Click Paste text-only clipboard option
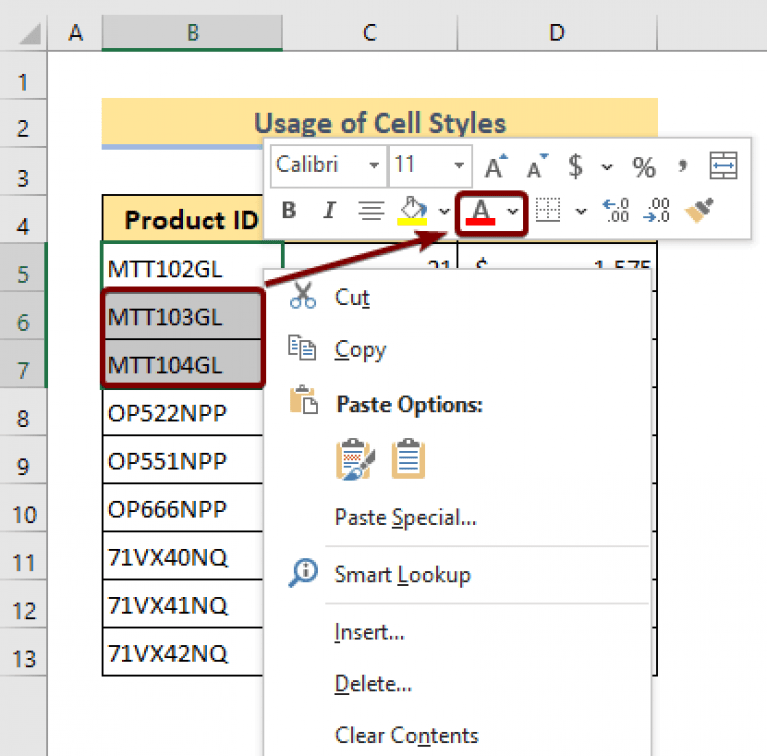 [408, 459]
